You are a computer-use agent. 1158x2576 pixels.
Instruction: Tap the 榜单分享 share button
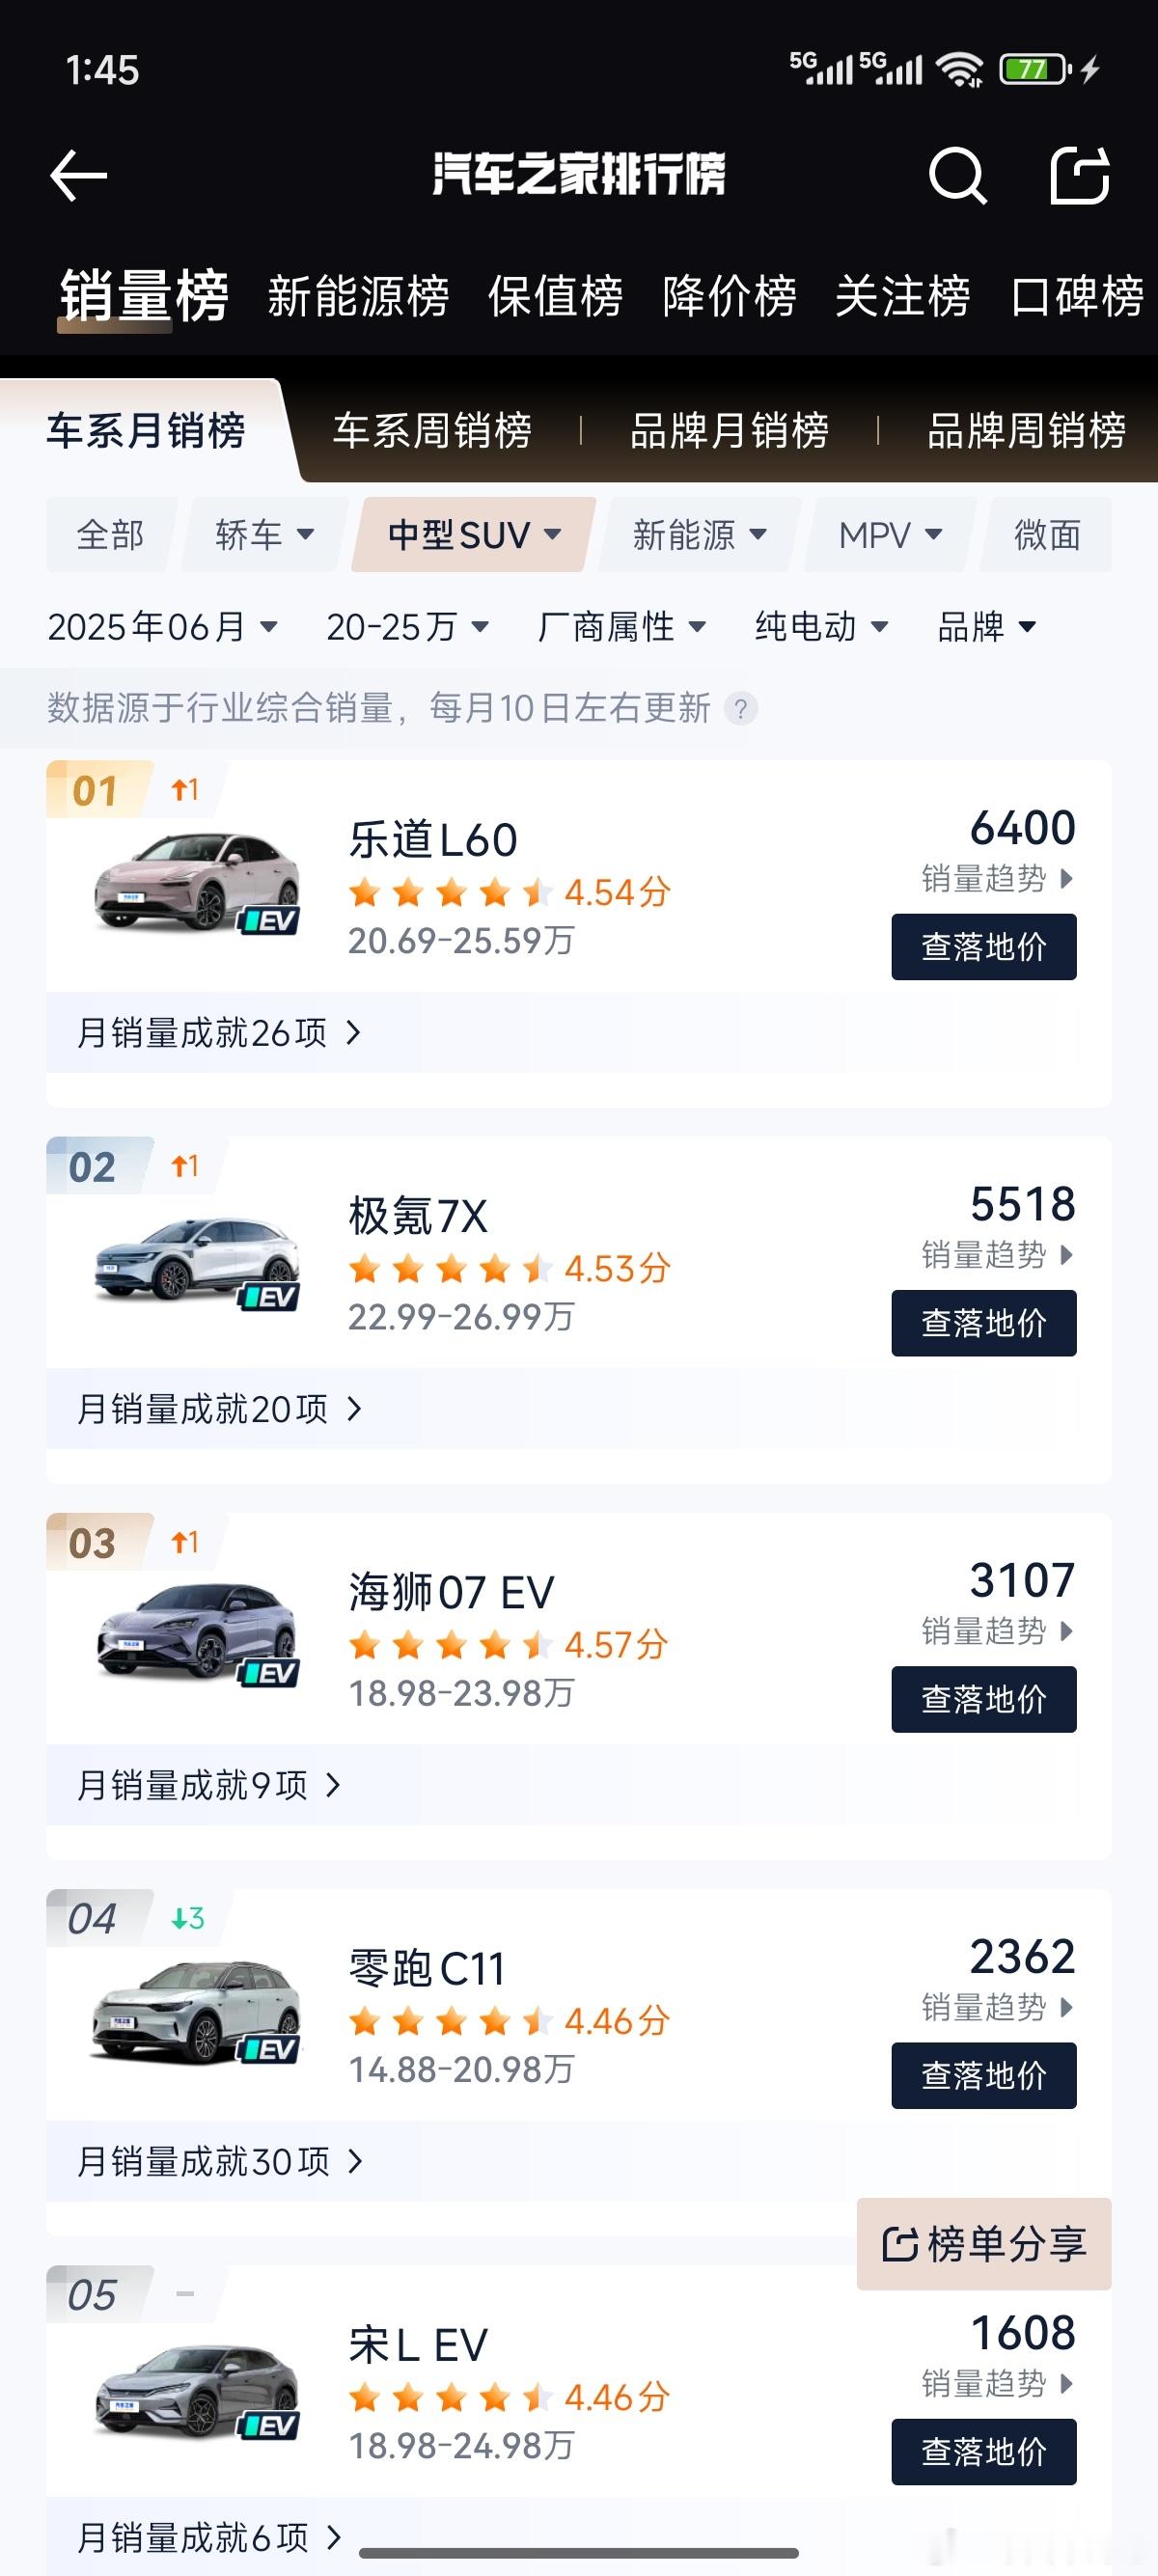(x=984, y=2244)
